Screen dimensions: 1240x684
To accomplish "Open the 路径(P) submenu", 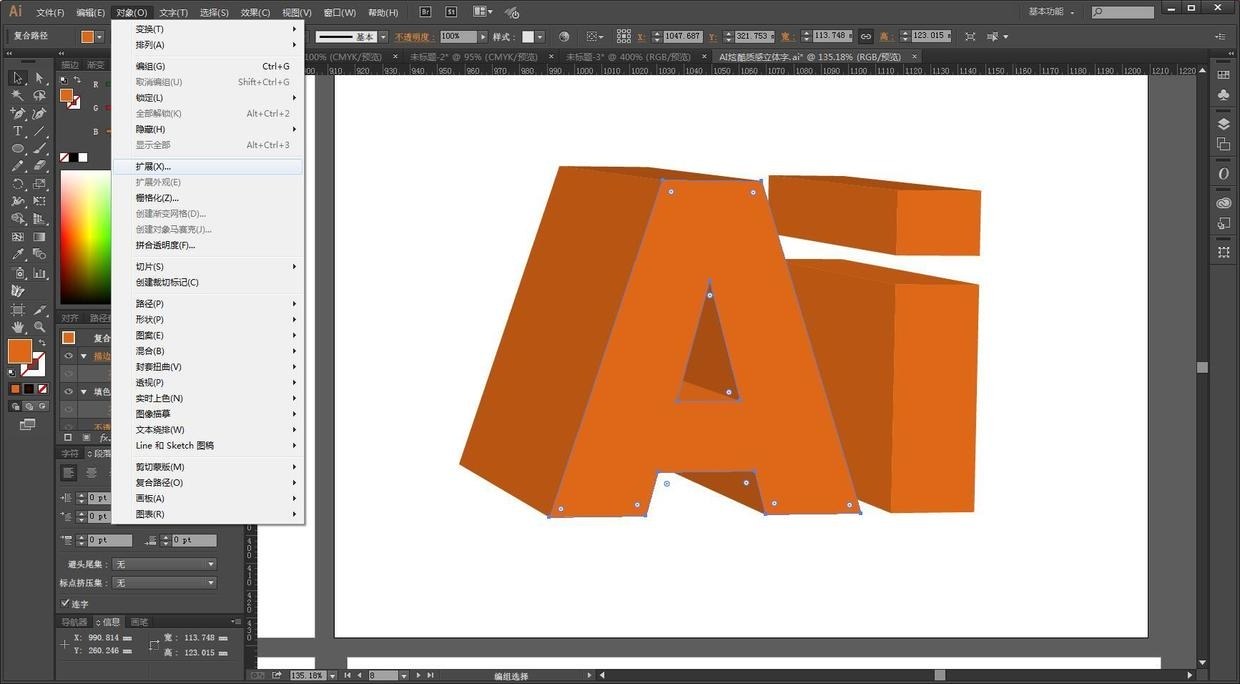I will coord(150,304).
